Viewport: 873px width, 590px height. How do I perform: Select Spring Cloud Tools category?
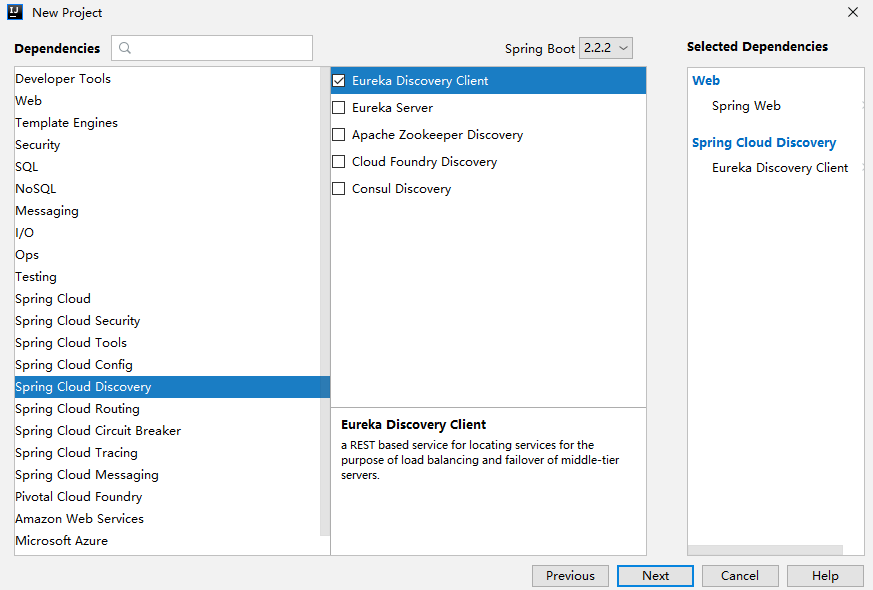(x=168, y=343)
